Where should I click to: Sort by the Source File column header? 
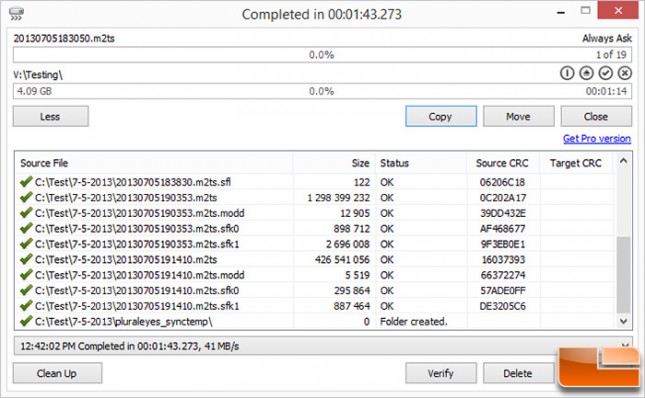(153, 163)
